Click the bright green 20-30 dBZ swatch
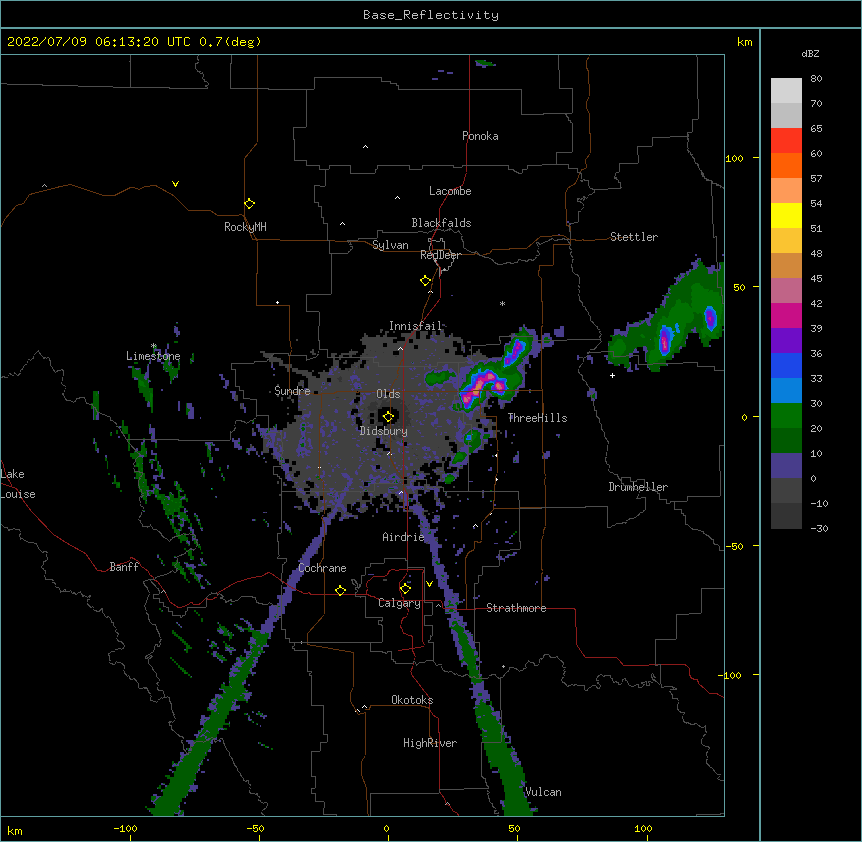 pyautogui.click(x=786, y=416)
